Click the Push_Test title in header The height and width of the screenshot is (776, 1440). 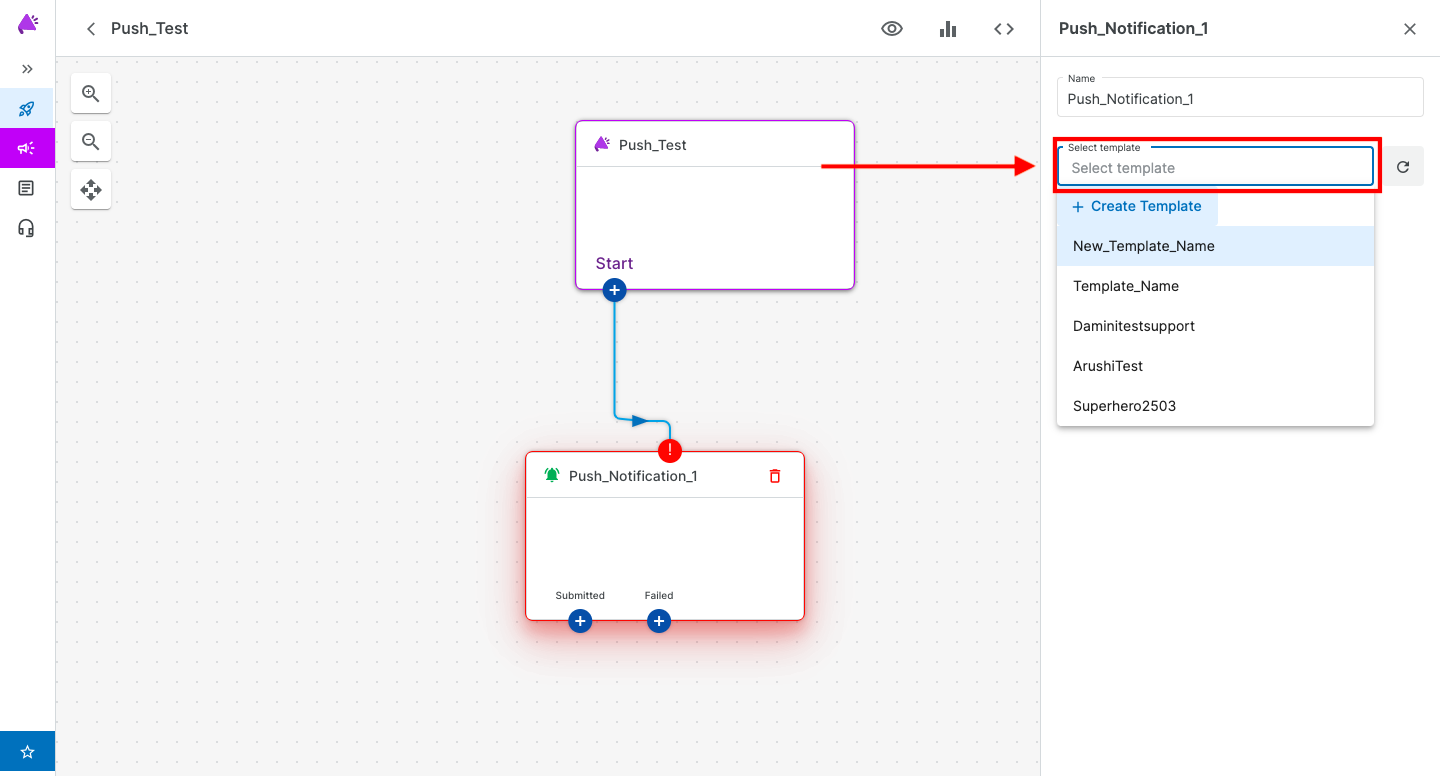[150, 29]
